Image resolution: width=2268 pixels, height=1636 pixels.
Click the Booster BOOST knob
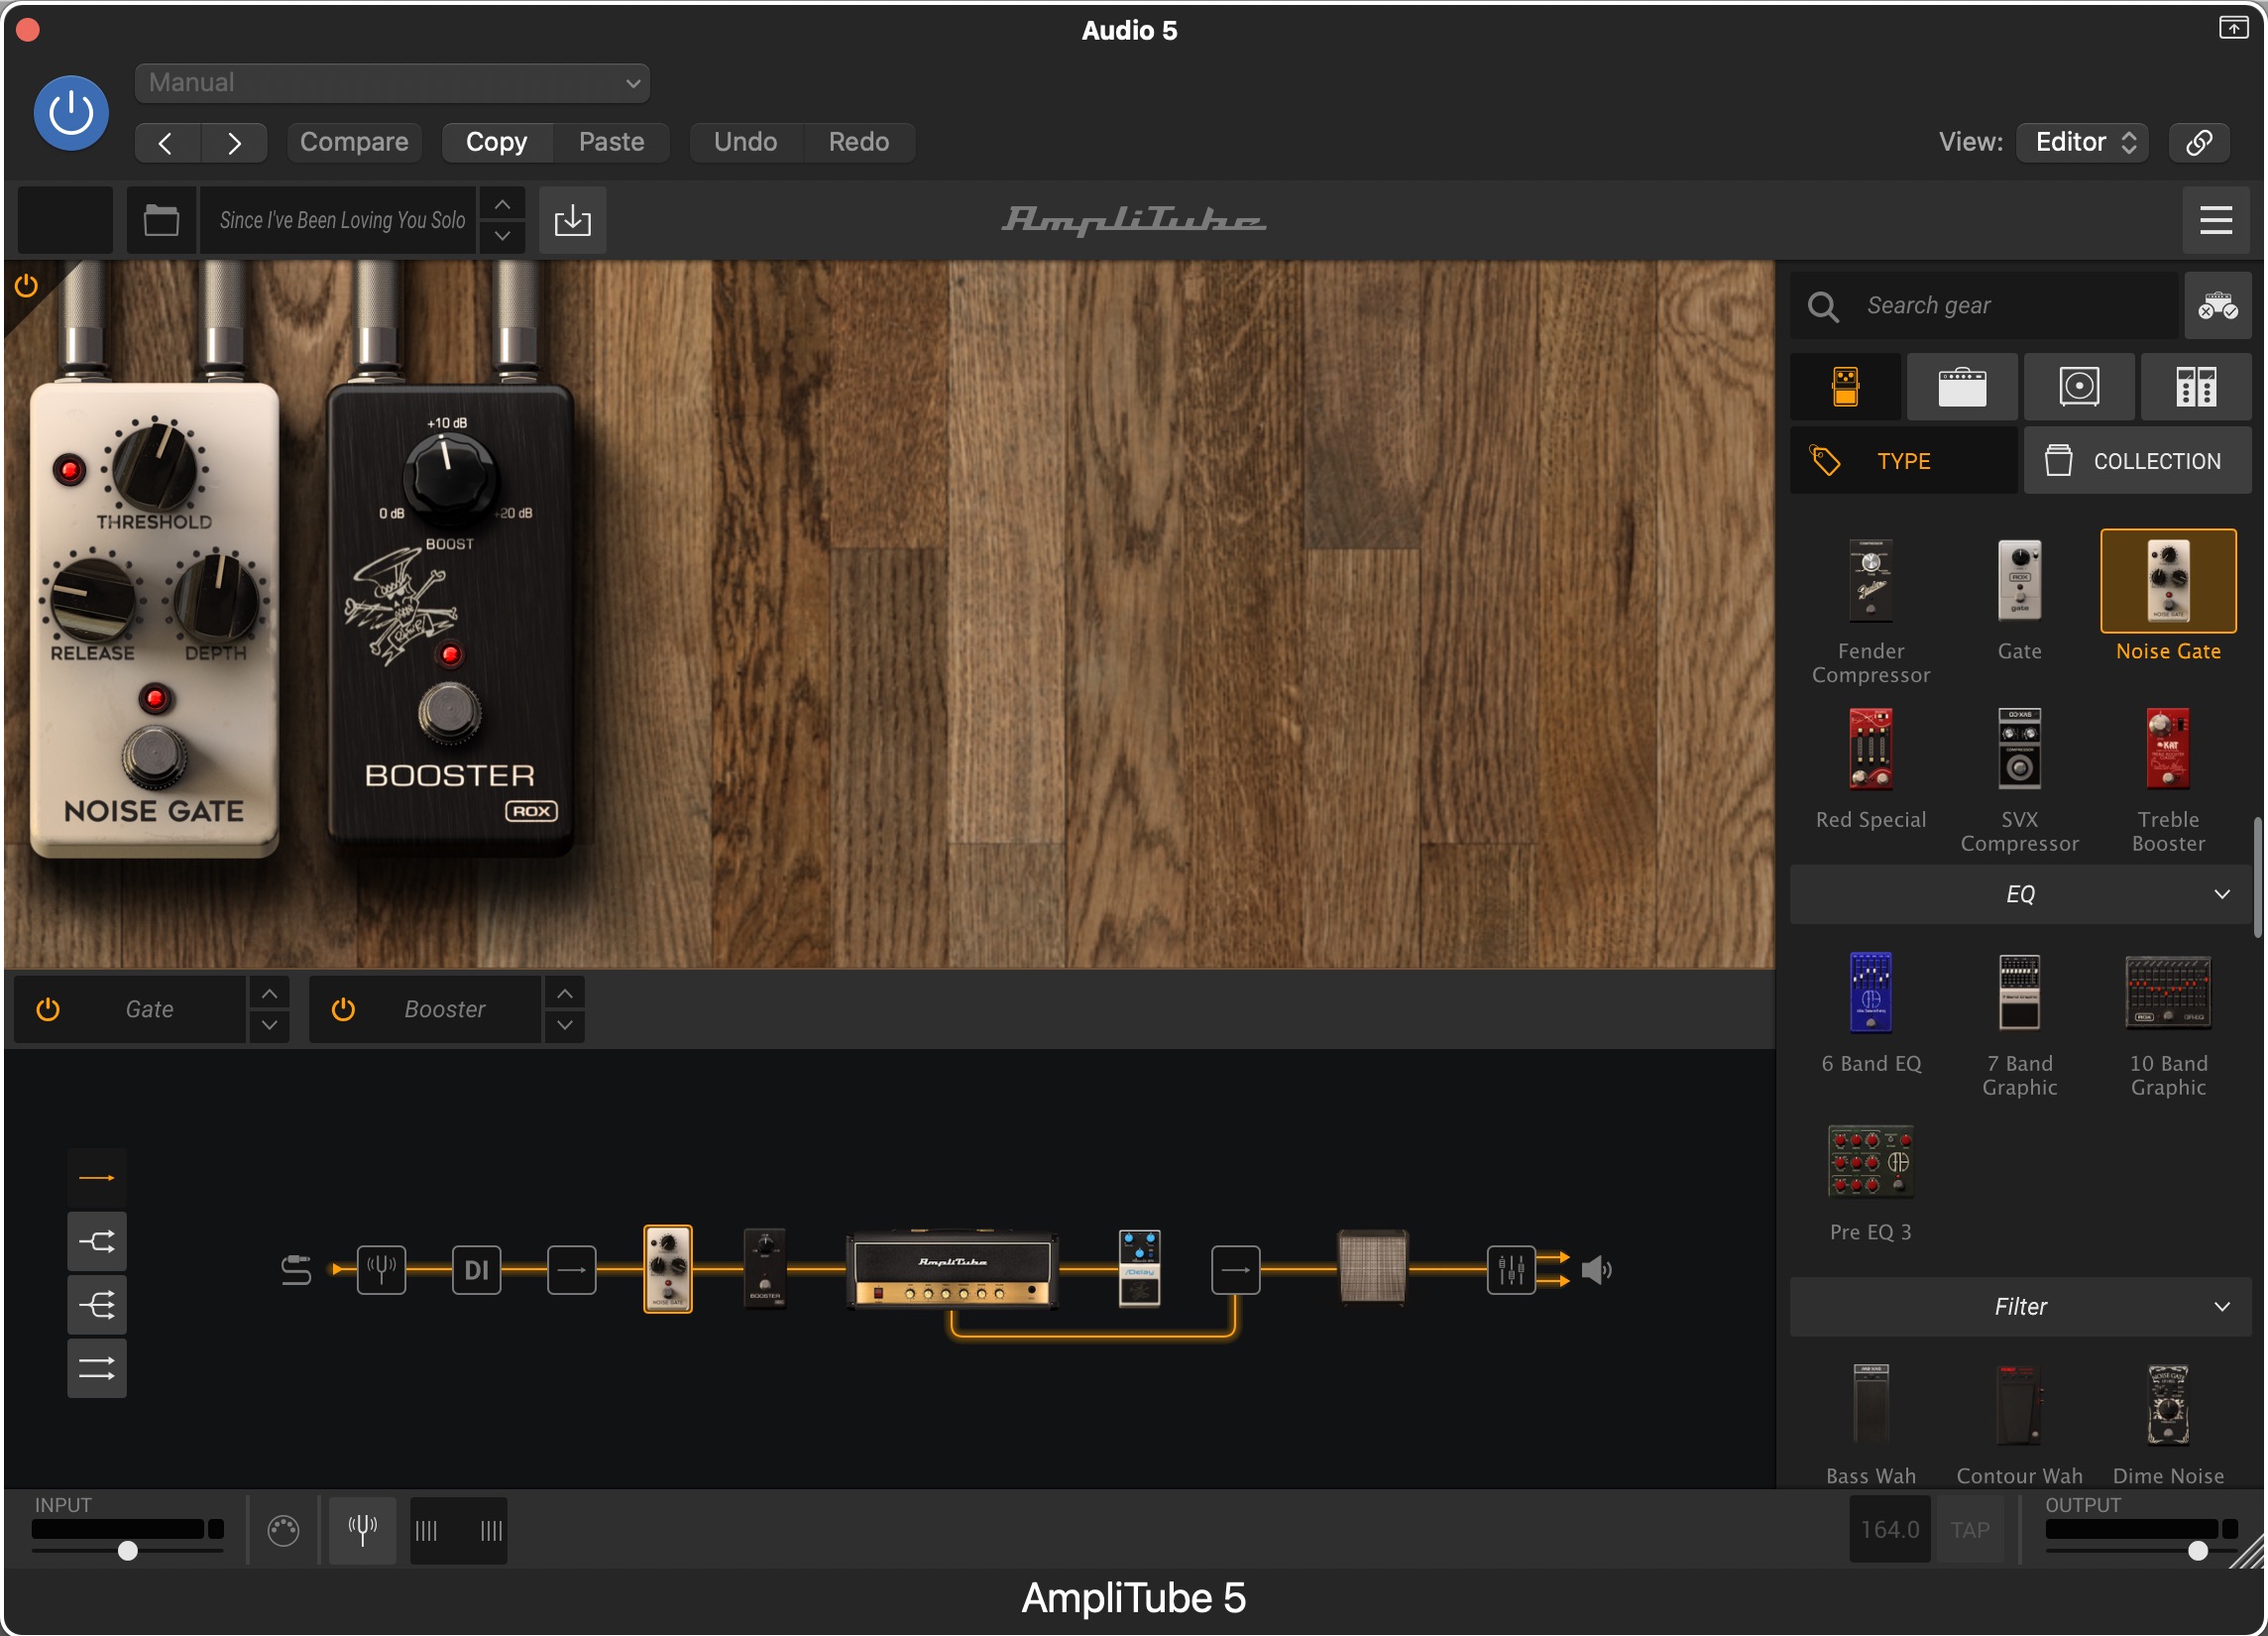pyautogui.click(x=449, y=477)
